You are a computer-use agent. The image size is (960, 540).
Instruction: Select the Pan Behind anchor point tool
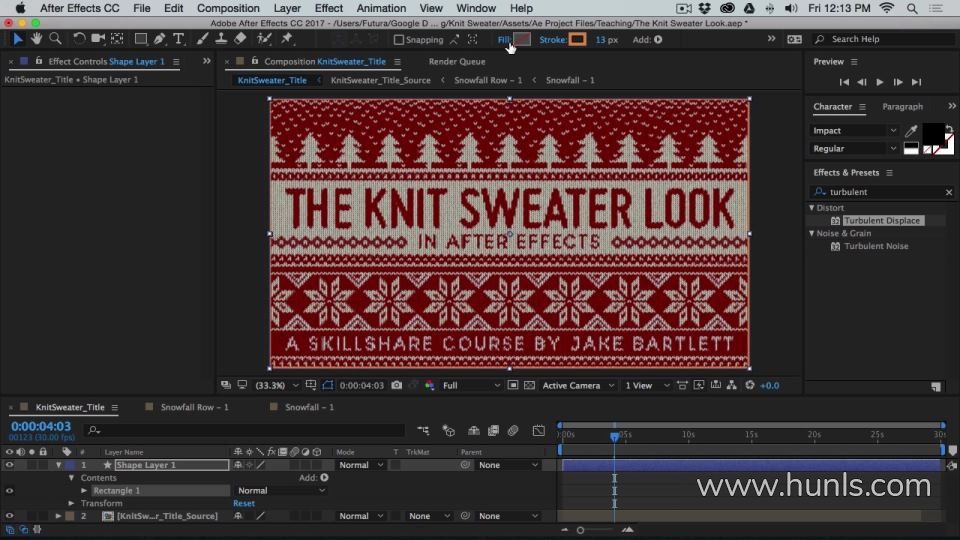click(x=117, y=39)
